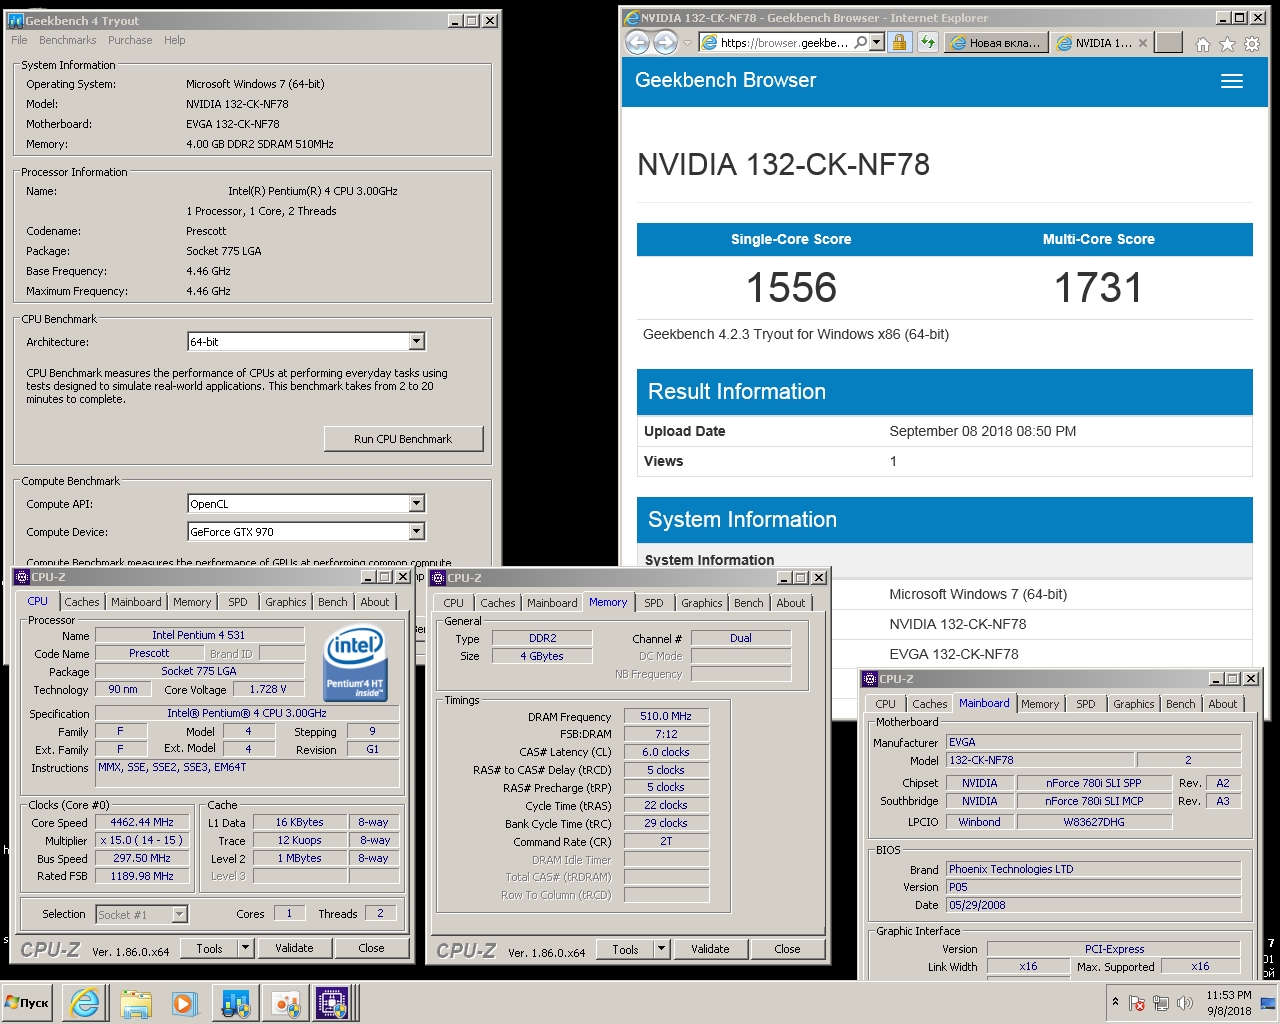The image size is (1280, 1024).
Task: Open the File menu in Geekbench
Action: (x=19, y=40)
